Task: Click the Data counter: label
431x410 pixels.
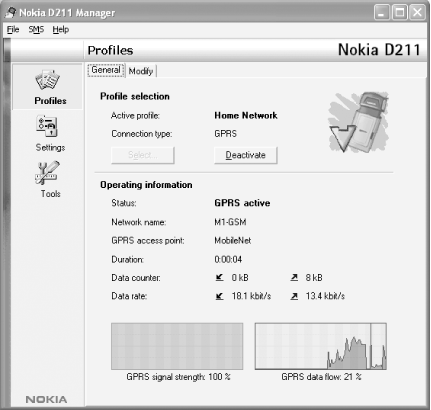Action: click(136, 278)
